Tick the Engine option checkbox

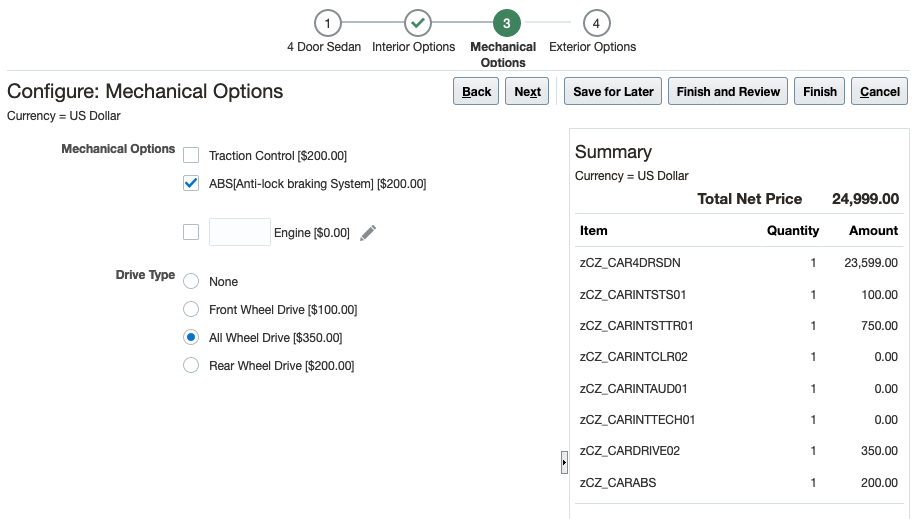pos(191,233)
